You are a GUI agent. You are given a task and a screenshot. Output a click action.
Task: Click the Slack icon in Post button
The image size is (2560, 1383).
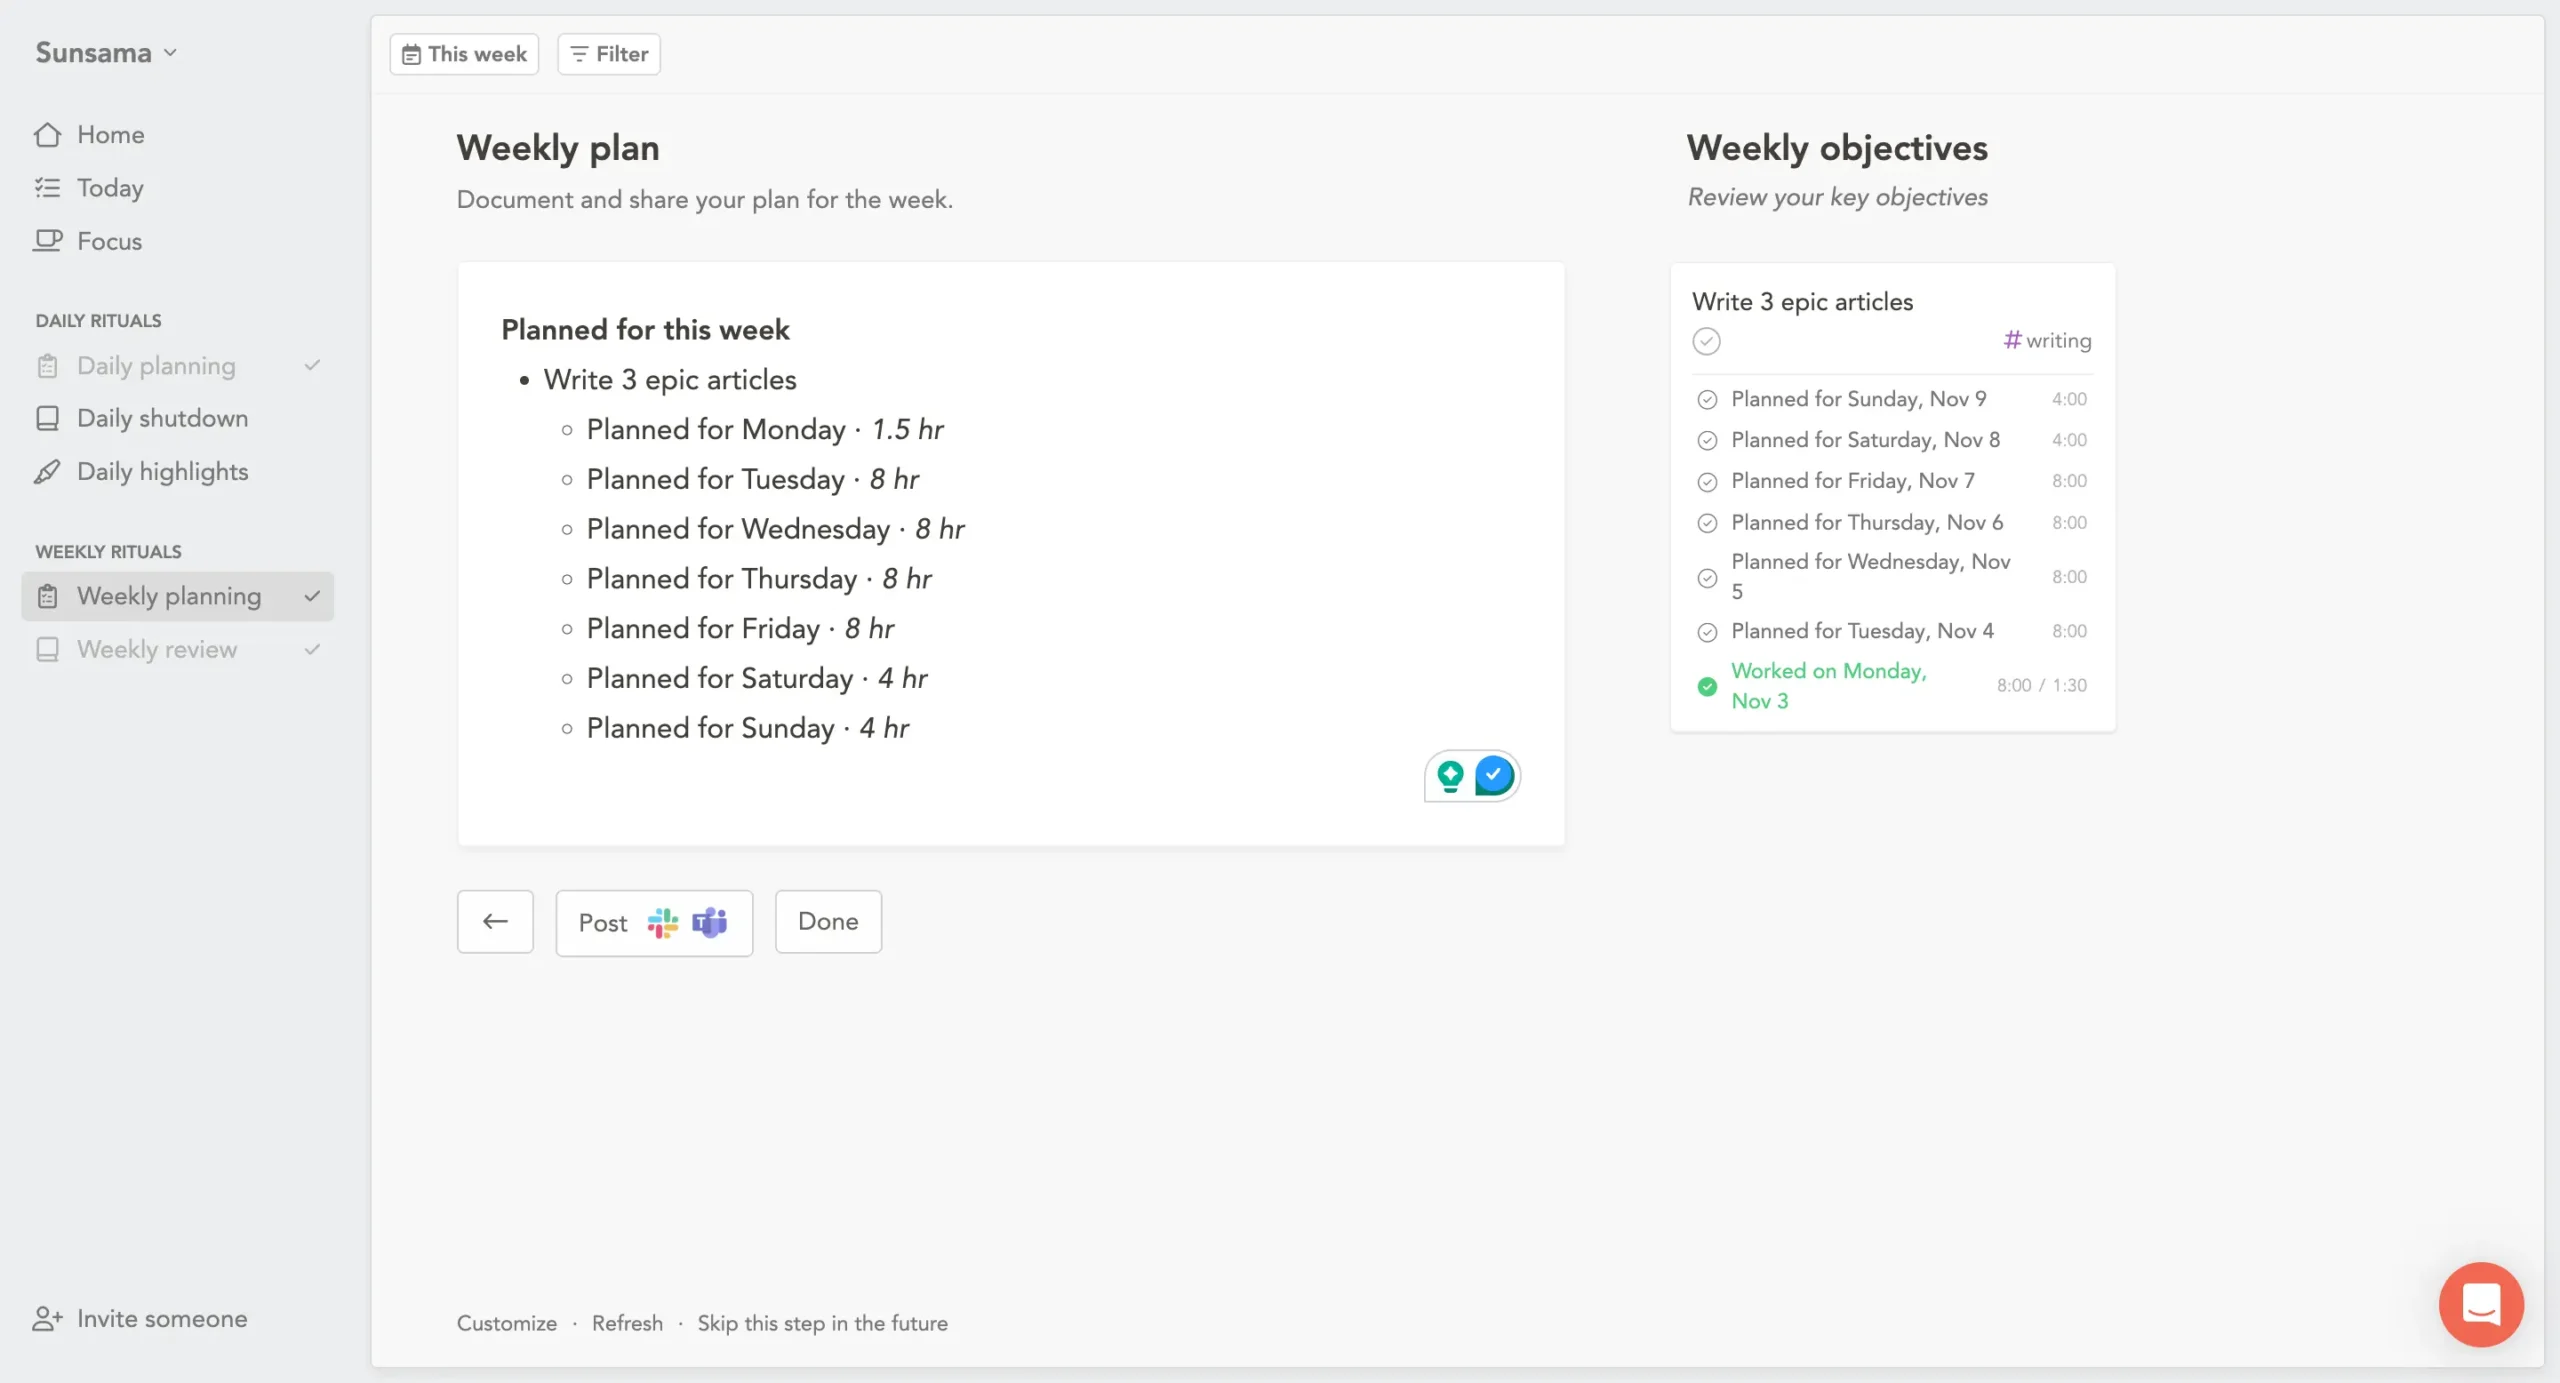[x=662, y=922]
